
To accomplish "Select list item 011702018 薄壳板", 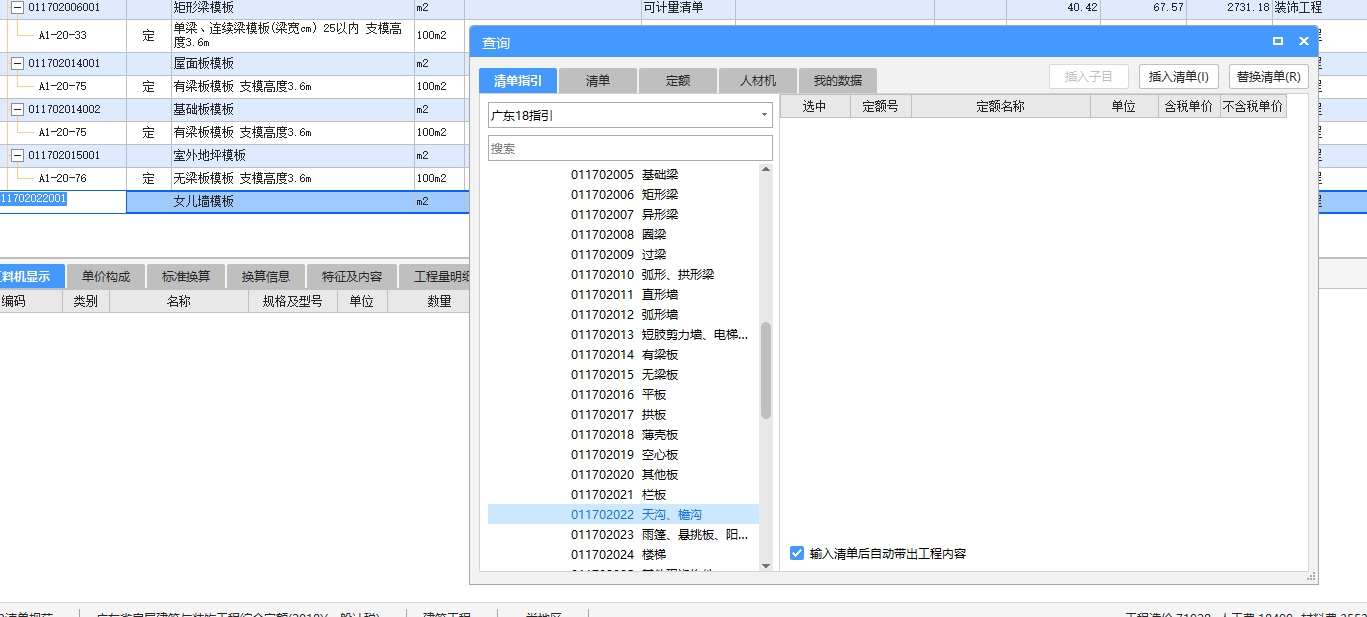I will [624, 435].
